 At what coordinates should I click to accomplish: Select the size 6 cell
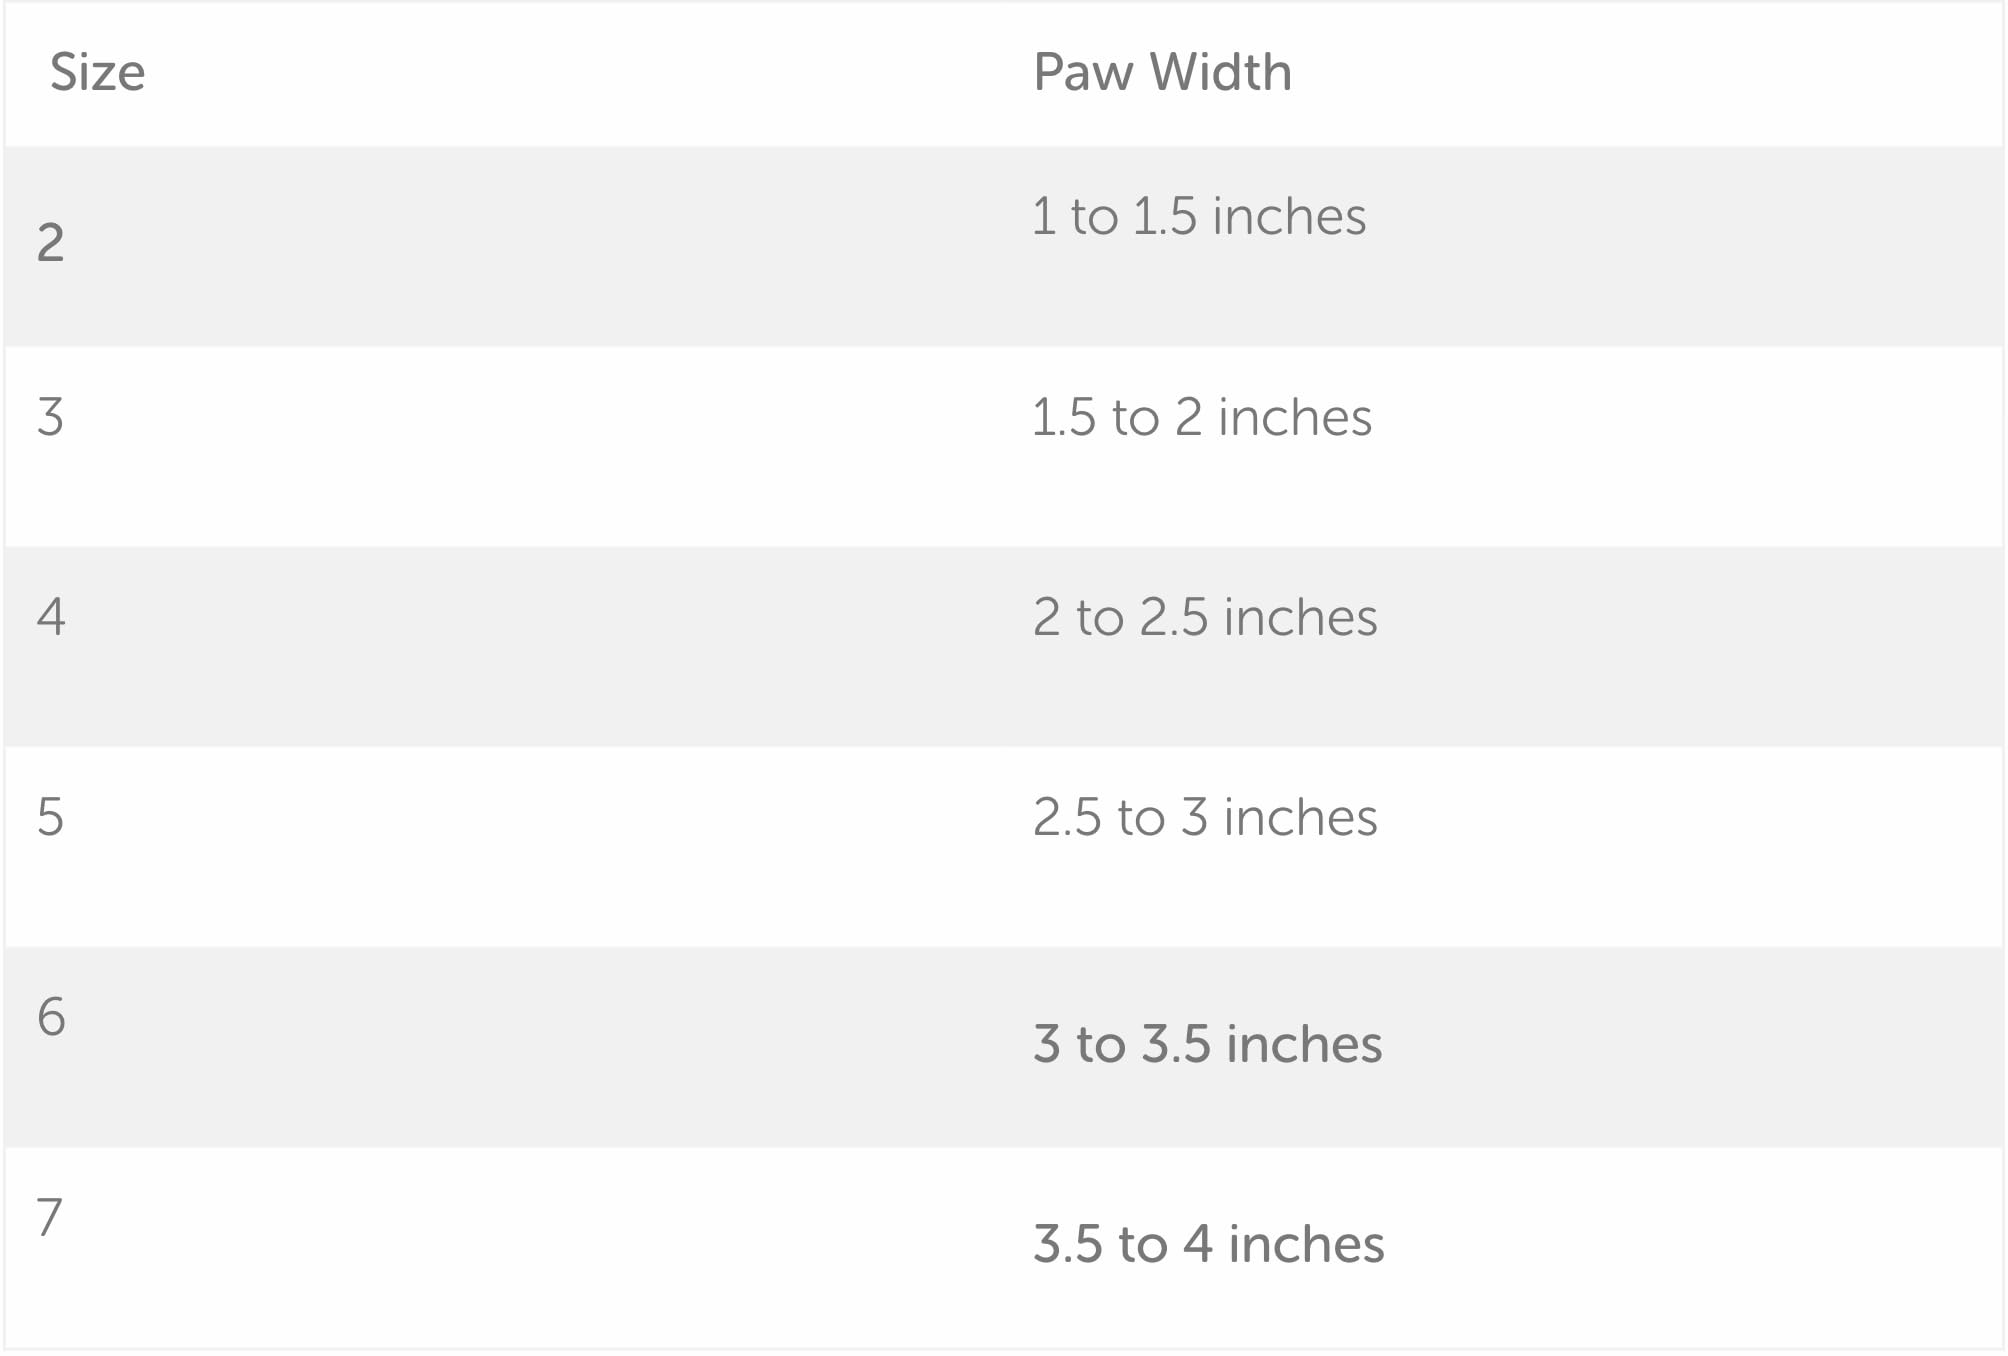click(51, 1017)
